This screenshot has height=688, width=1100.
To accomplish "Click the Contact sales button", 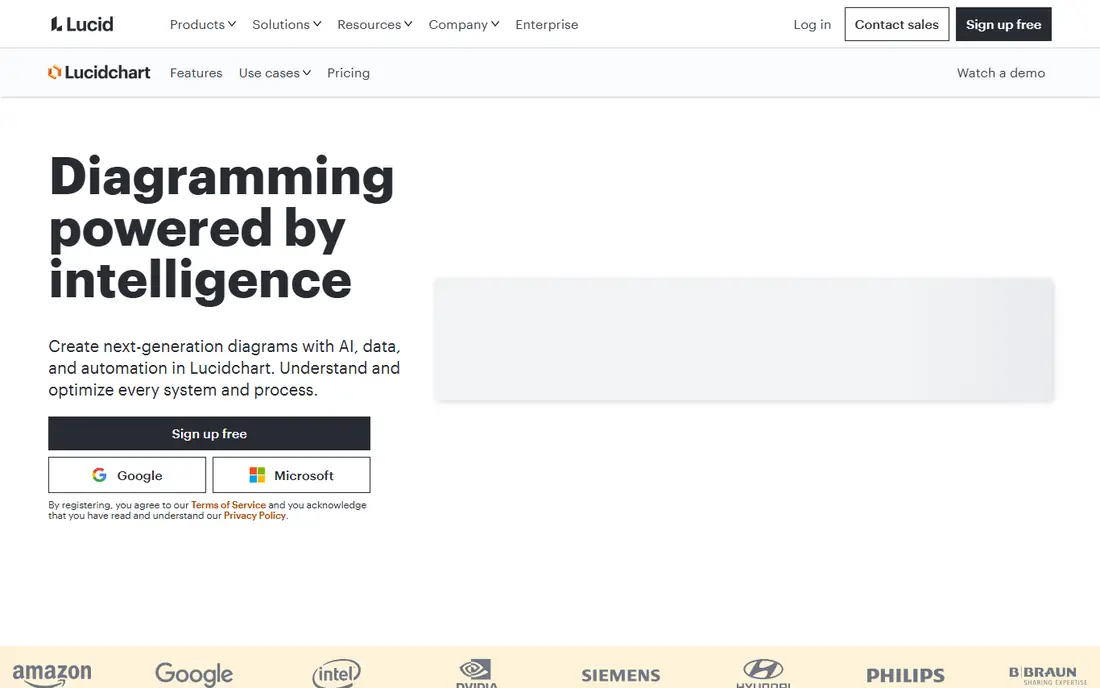I will pyautogui.click(x=896, y=25).
